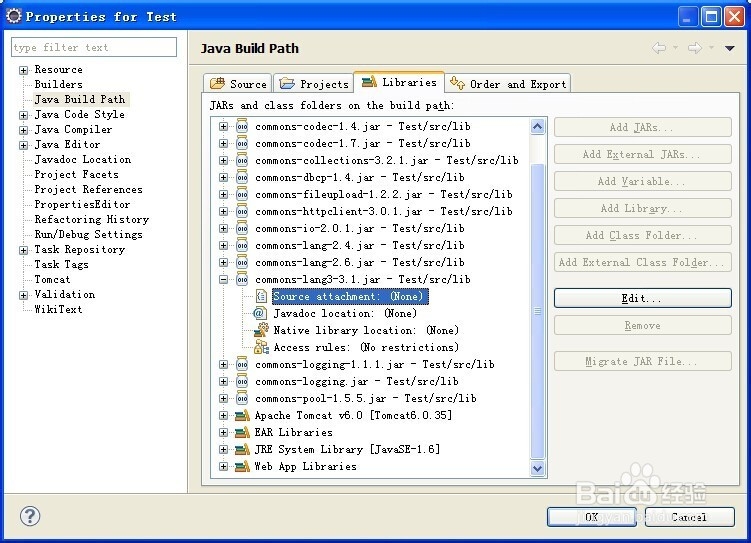Expand the Resource tree node
Image resolution: width=751 pixels, height=543 pixels.
(23, 70)
